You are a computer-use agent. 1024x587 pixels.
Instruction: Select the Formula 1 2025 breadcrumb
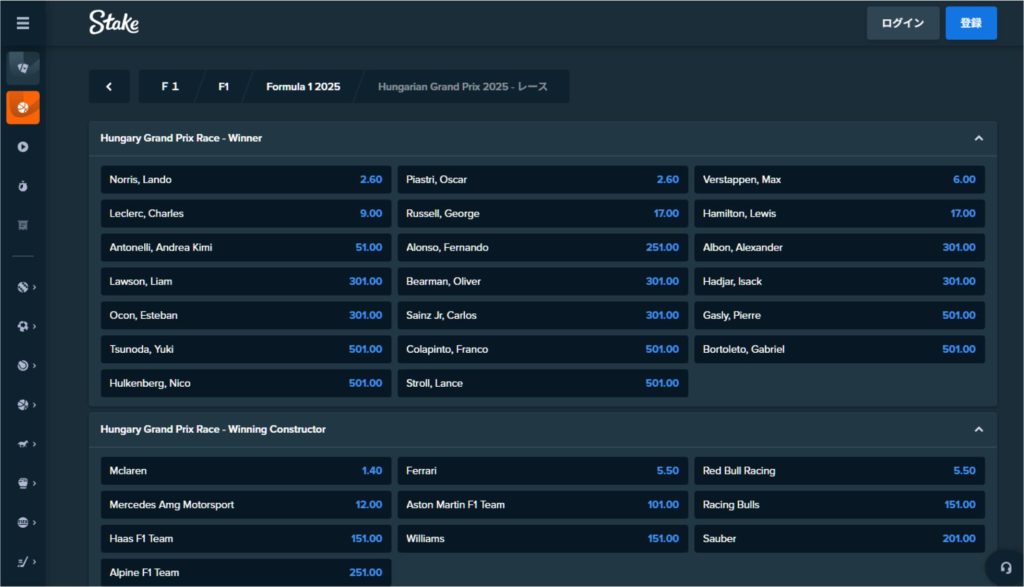(303, 86)
